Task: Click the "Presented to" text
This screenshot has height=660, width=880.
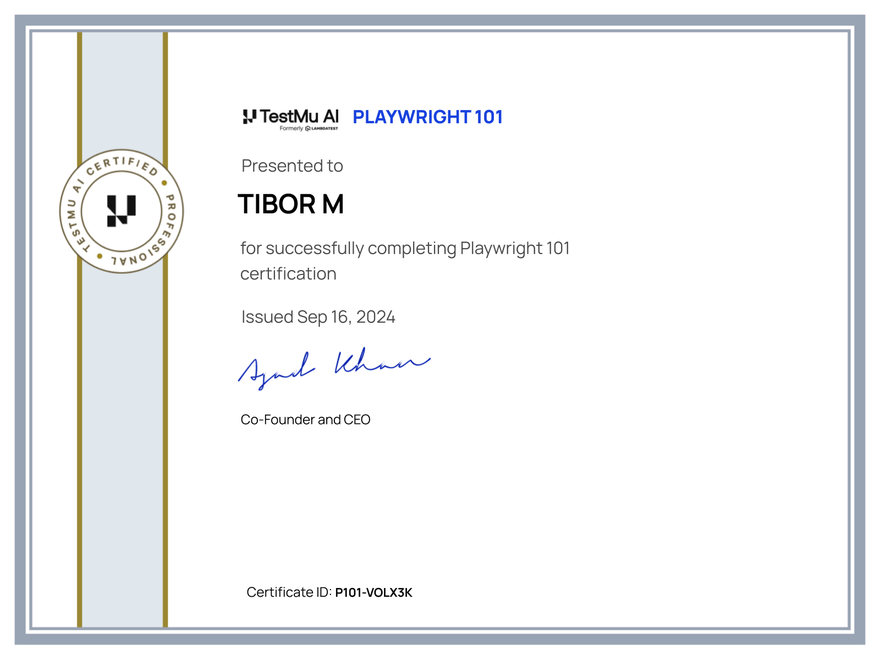Action: click(x=292, y=166)
